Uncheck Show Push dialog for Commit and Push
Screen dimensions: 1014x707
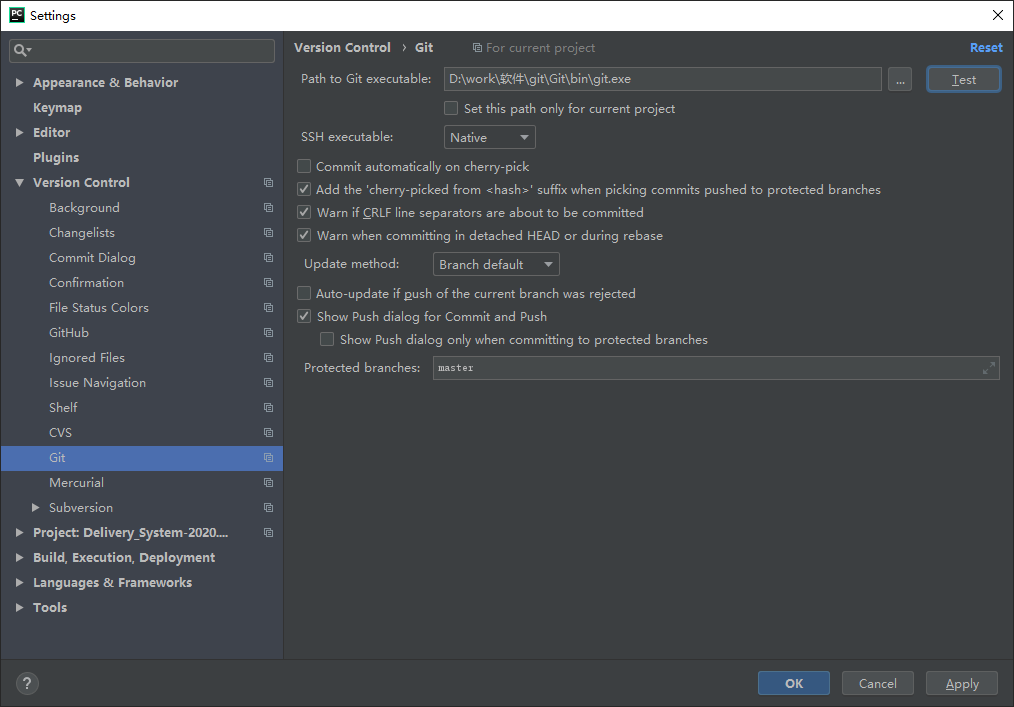point(304,316)
